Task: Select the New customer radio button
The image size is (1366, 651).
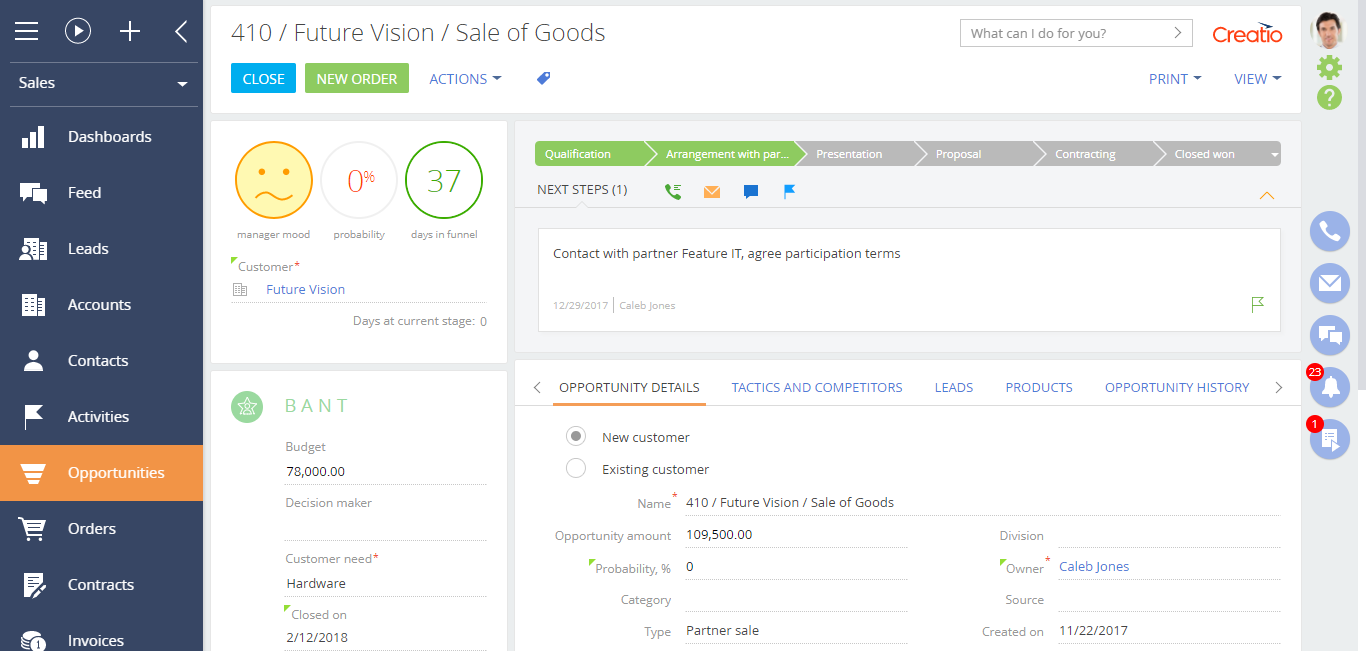Action: pyautogui.click(x=576, y=437)
